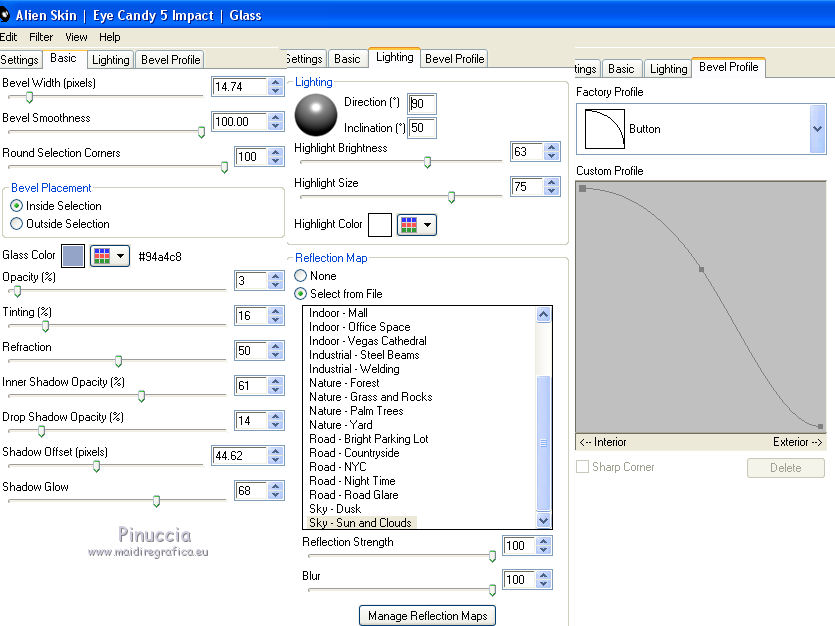Select the Inside Selection radio button
This screenshot has width=835, height=626.
(x=17, y=206)
